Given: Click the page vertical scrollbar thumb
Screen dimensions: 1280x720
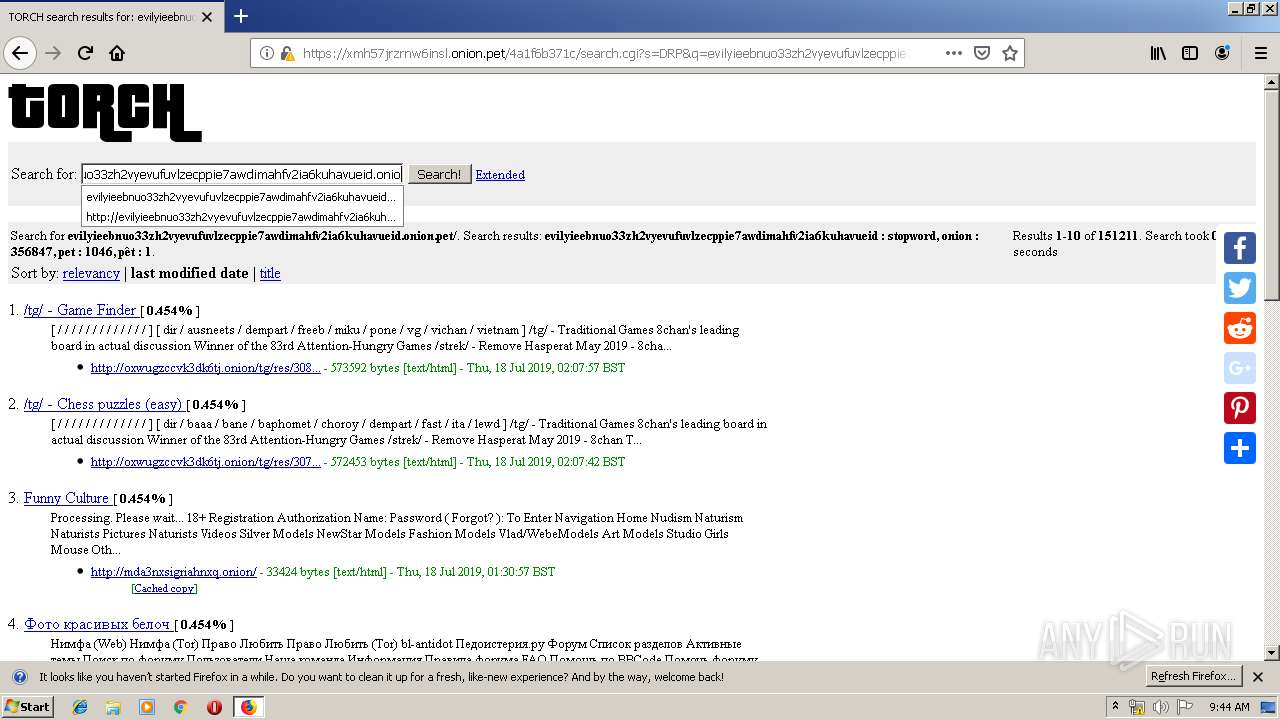Looking at the screenshot, I should pyautogui.click(x=1271, y=195).
